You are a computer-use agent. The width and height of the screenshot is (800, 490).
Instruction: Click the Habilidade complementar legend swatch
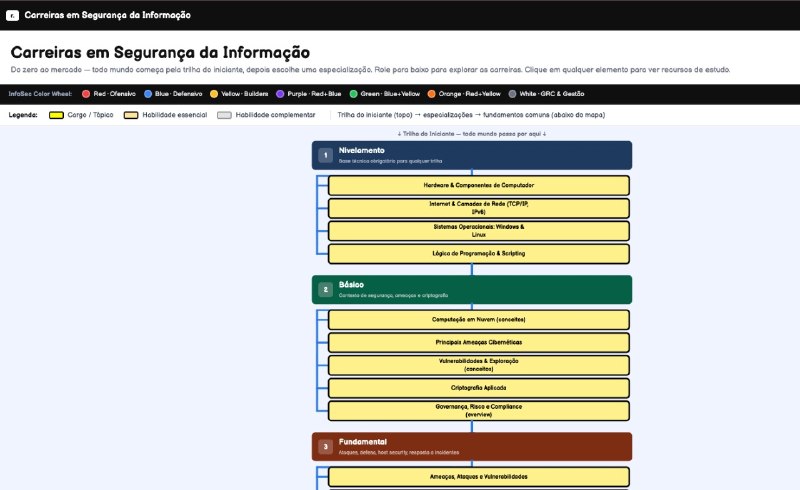224,115
